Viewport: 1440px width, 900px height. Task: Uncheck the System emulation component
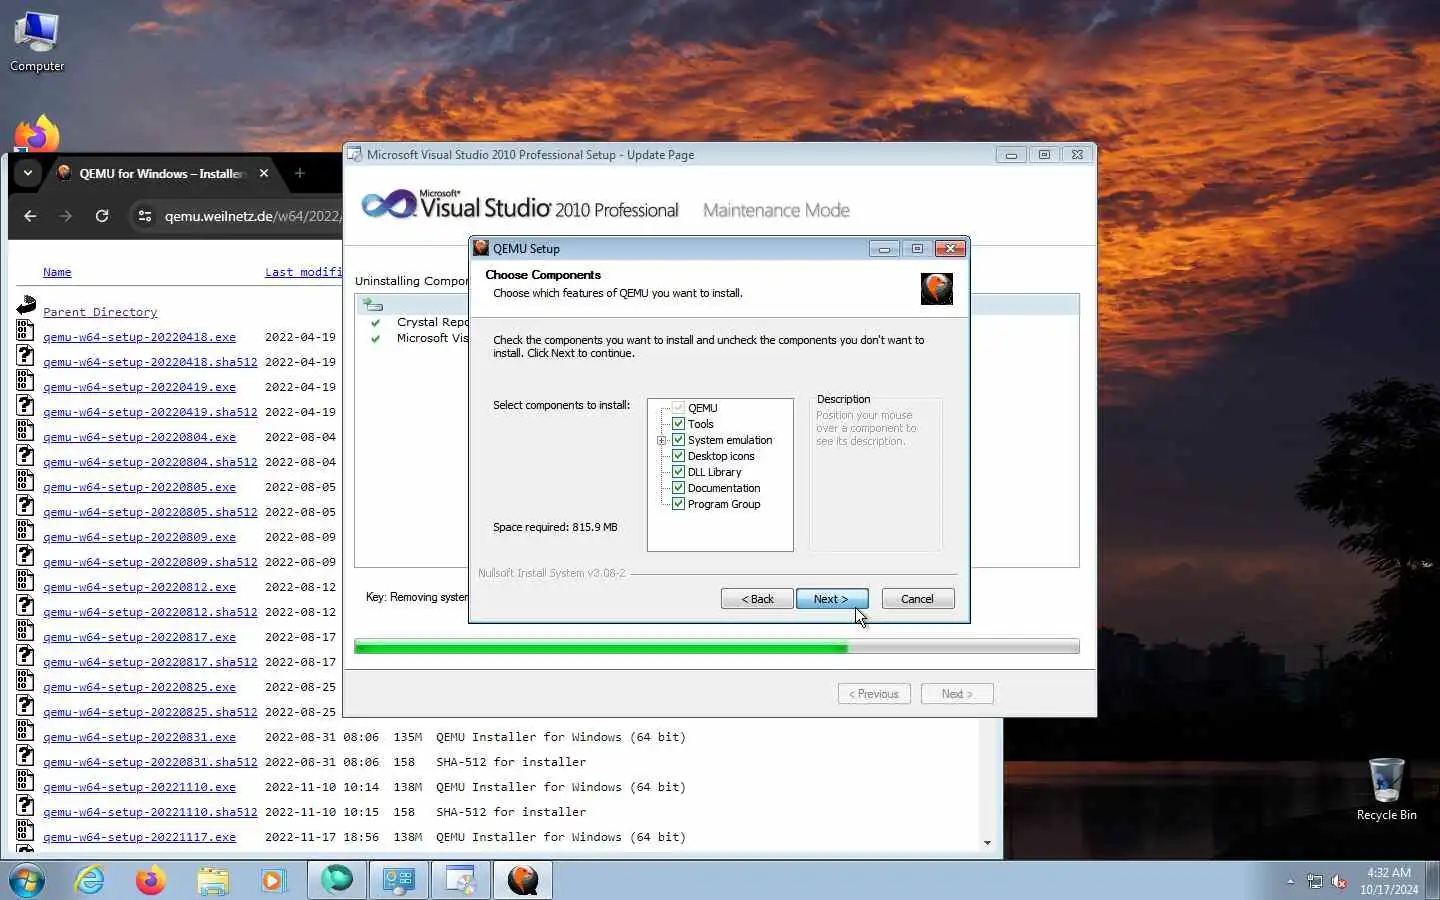pos(678,440)
